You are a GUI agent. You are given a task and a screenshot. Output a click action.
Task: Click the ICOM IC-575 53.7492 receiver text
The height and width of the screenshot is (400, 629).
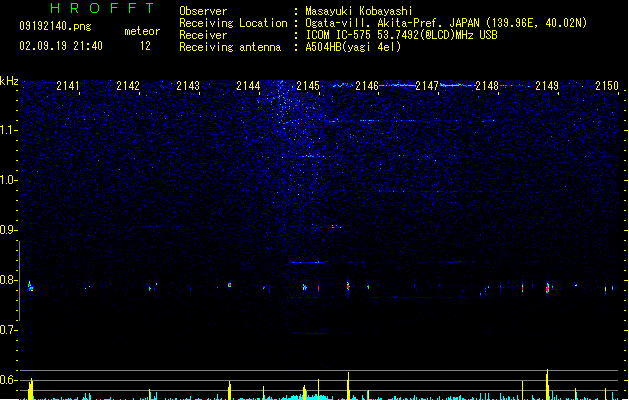pyautogui.click(x=402, y=35)
